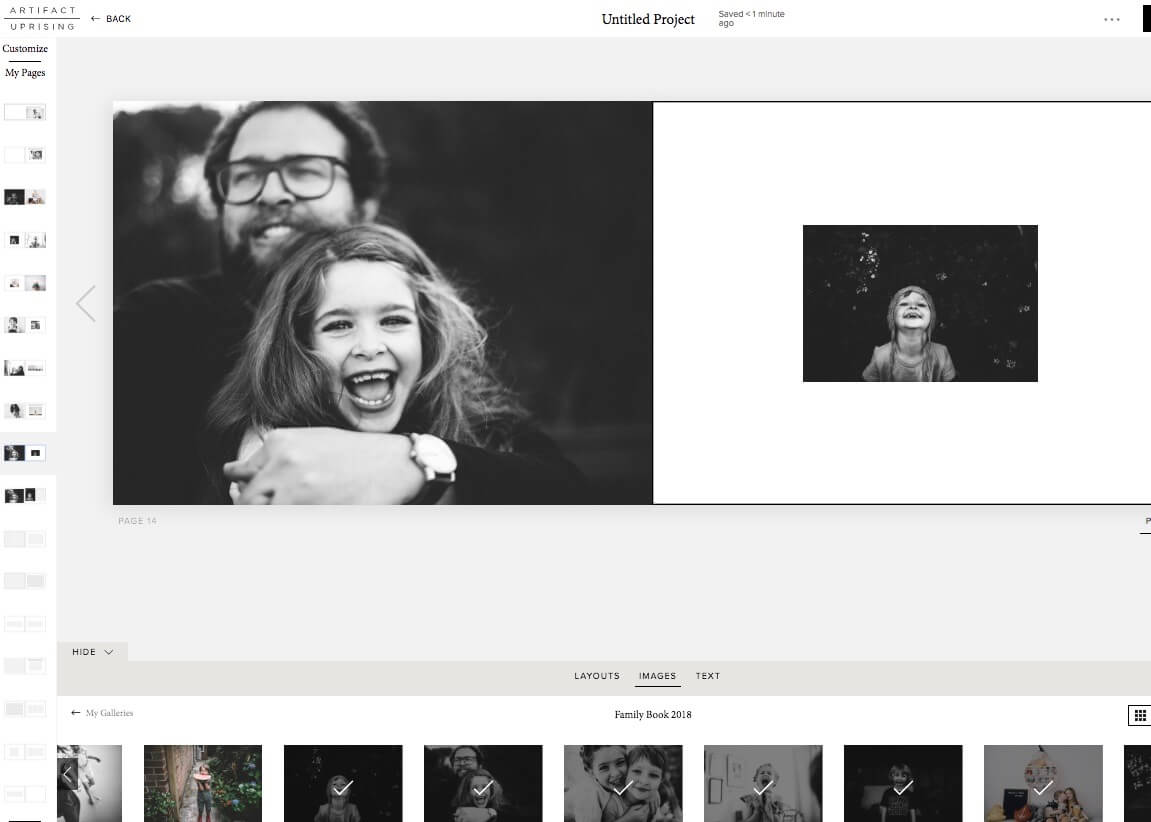Go back using the BACK arrow link
Screen dimensions: 1151x822
(111, 19)
